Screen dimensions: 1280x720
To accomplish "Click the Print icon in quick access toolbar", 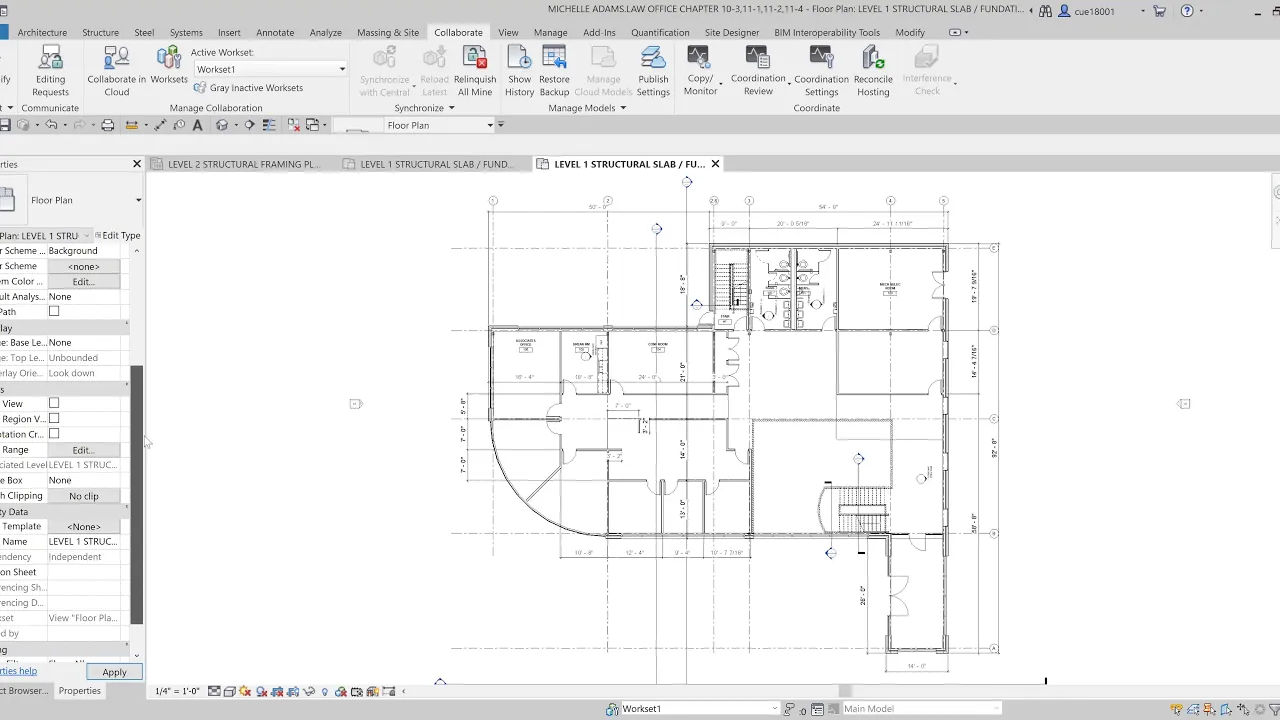I will (108, 125).
